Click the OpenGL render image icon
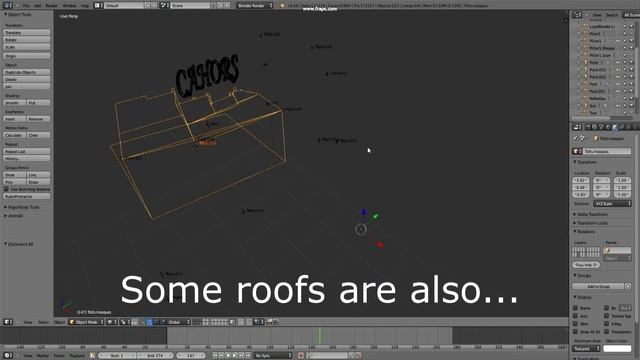This screenshot has width=640, height=360. pos(270,322)
